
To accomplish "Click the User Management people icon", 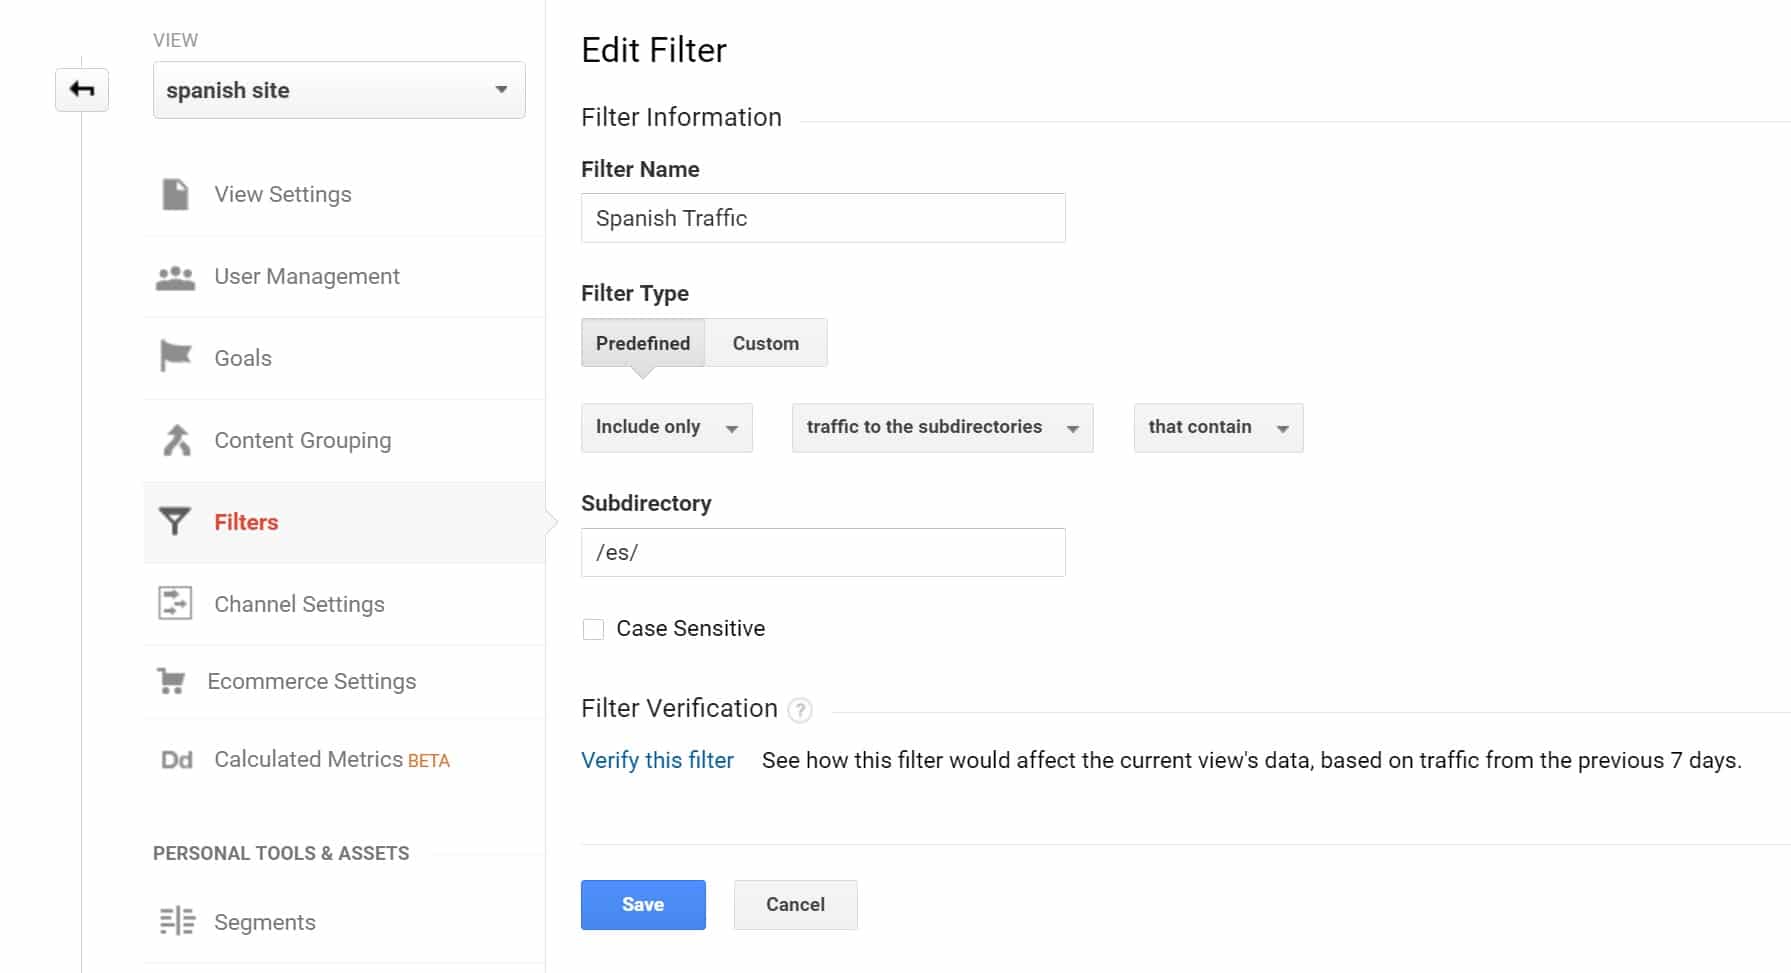I will (x=176, y=277).
